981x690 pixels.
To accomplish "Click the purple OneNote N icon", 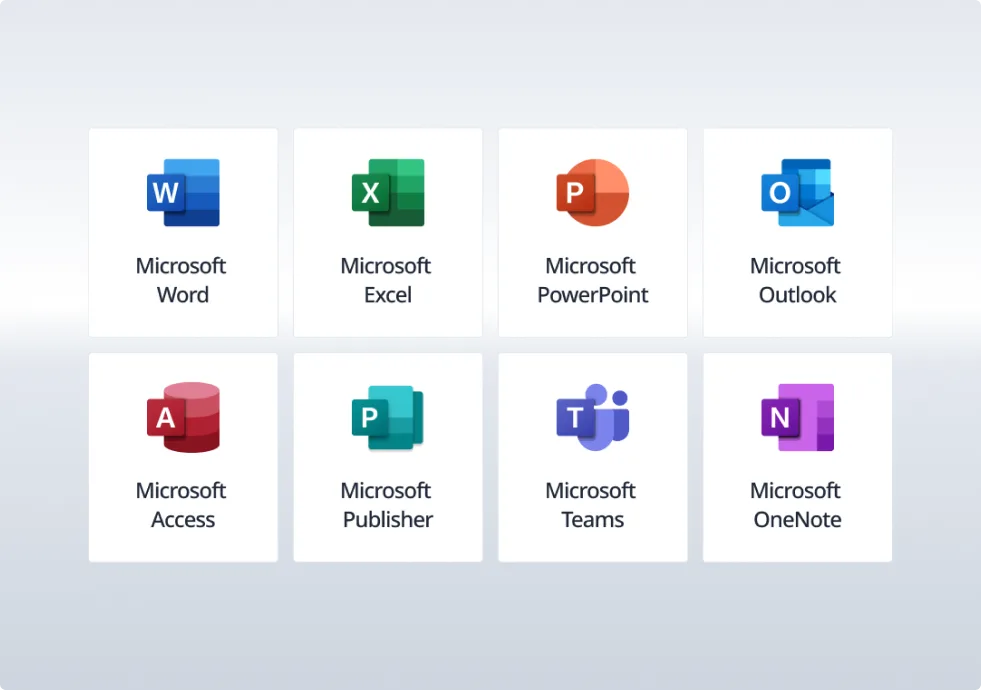I will tap(797, 417).
